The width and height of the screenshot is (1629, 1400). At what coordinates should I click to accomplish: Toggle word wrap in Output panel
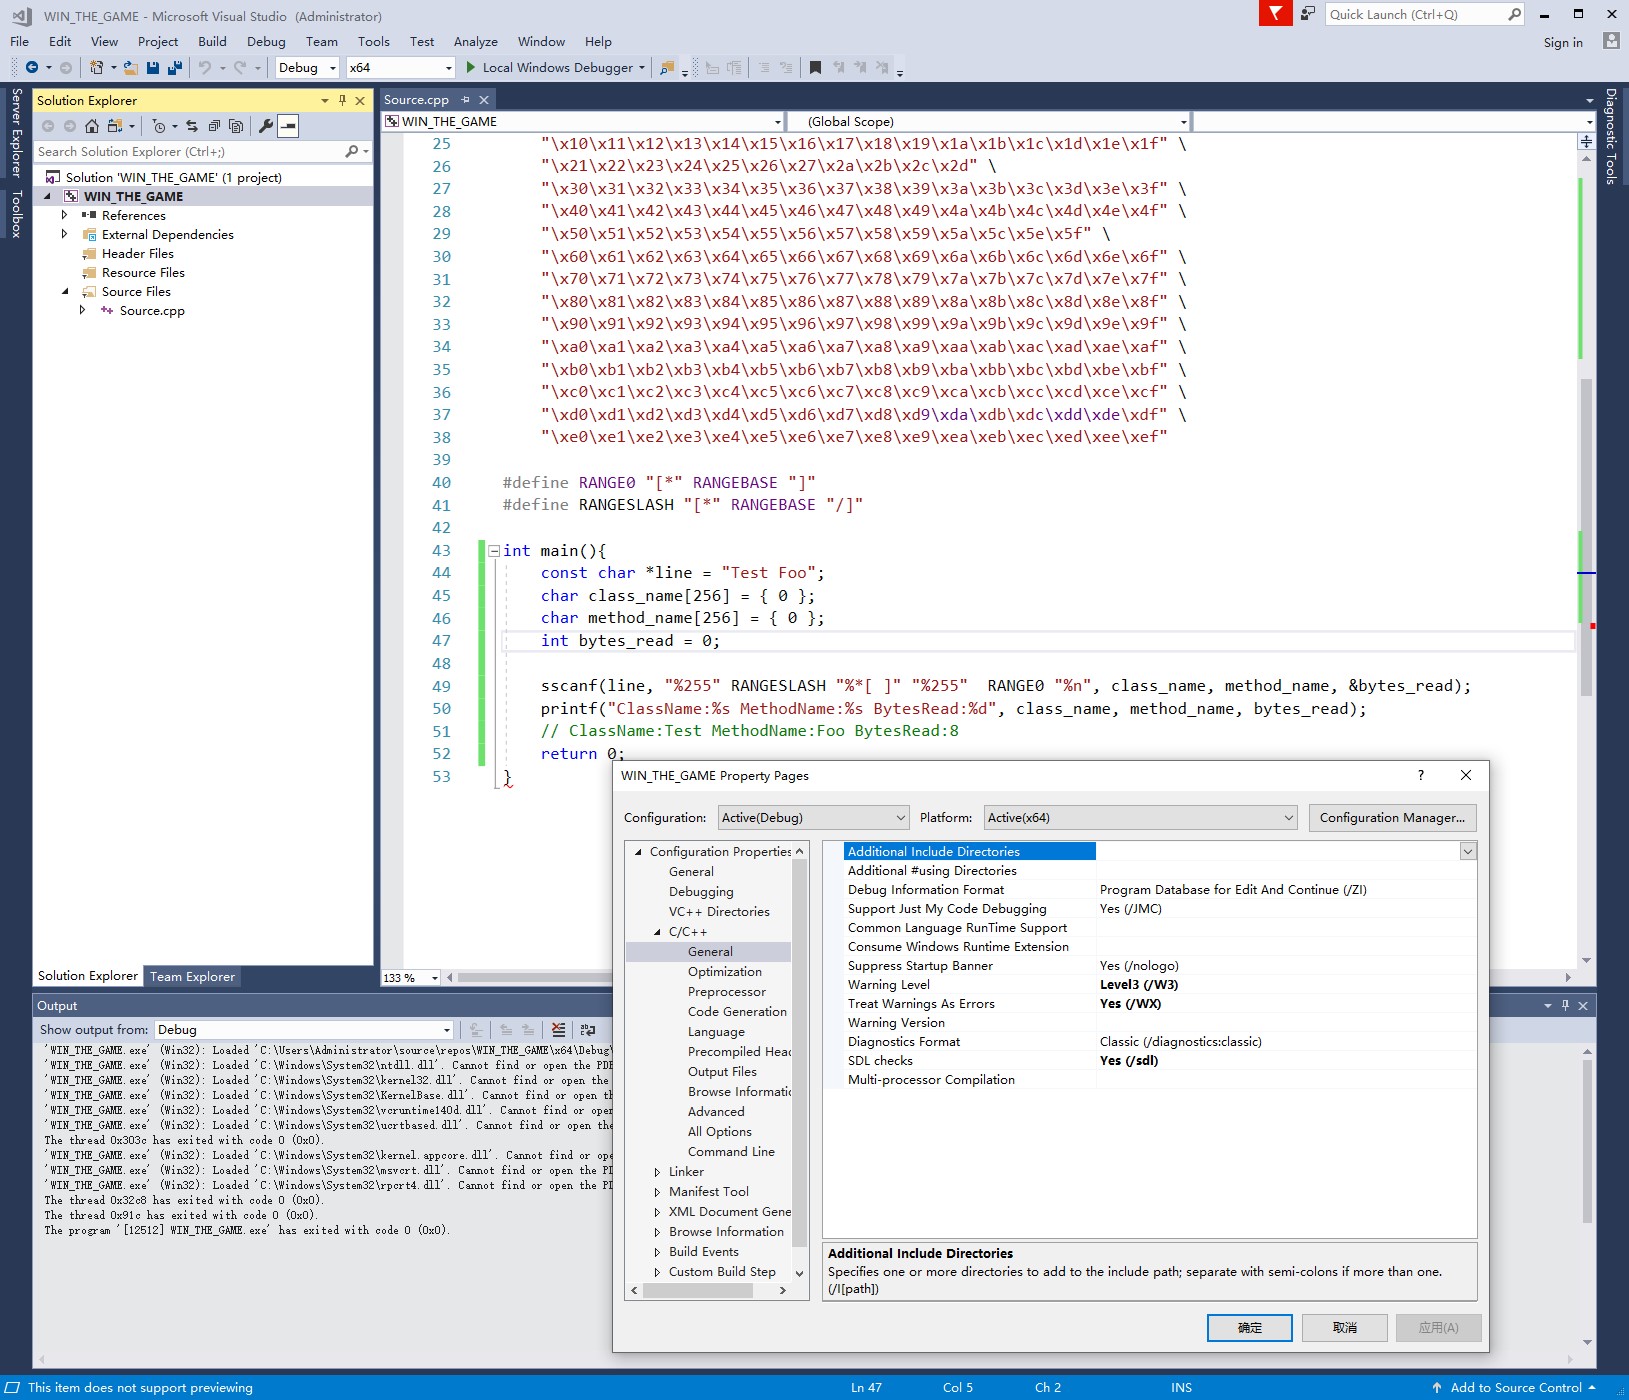point(588,1030)
